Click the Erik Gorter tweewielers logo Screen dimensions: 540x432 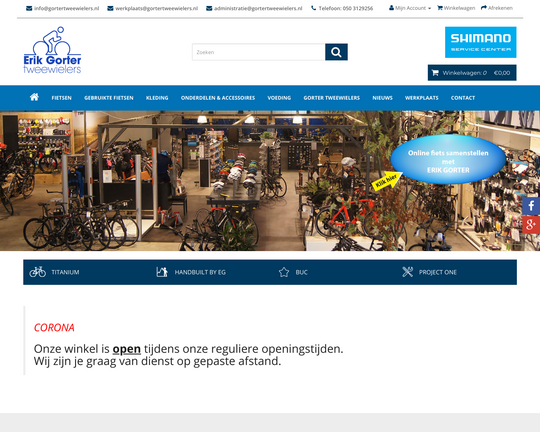point(52,50)
